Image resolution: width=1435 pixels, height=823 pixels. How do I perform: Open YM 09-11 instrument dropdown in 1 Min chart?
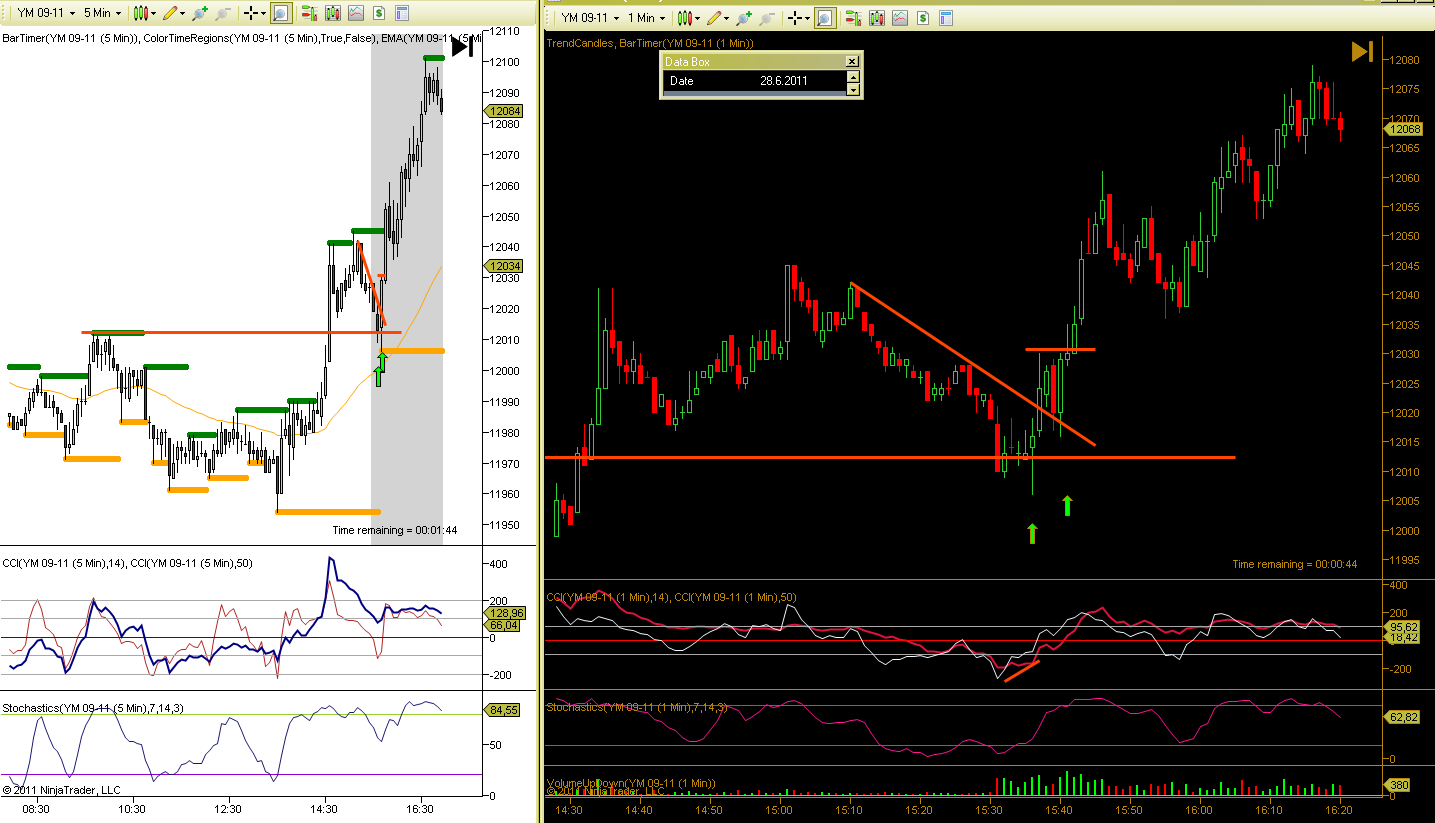(590, 18)
